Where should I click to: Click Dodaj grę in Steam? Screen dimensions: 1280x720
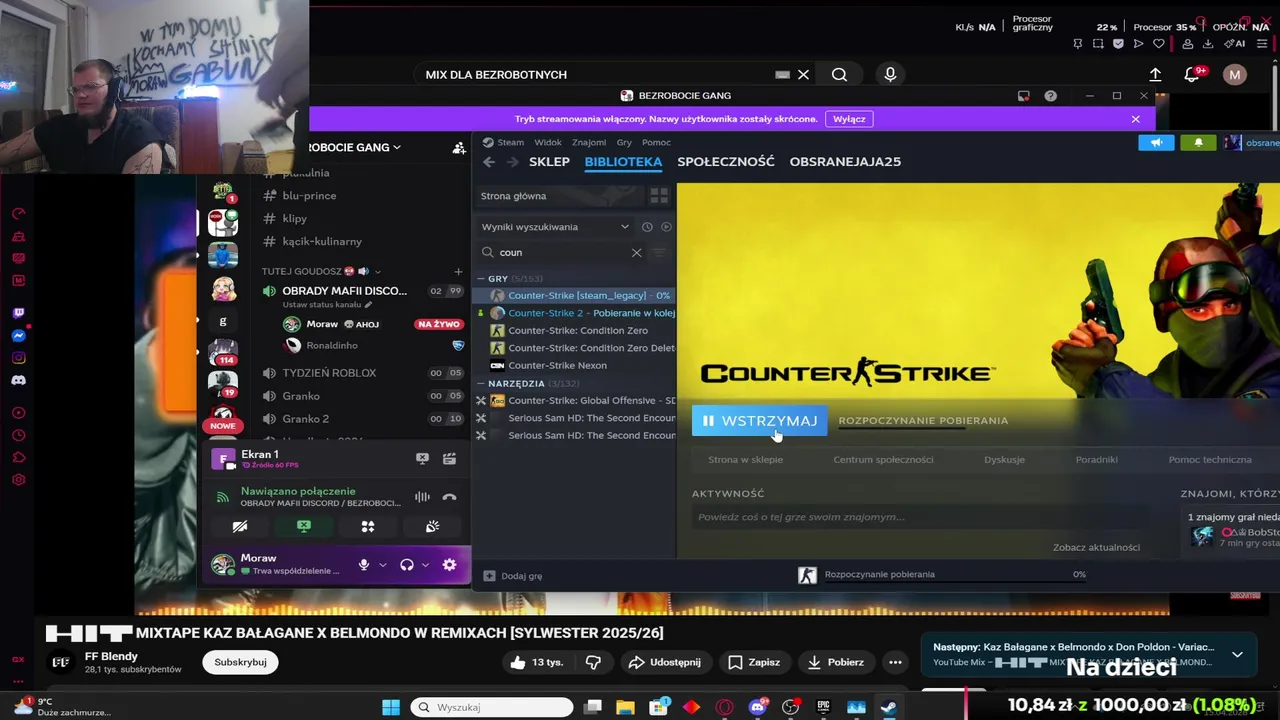click(513, 576)
